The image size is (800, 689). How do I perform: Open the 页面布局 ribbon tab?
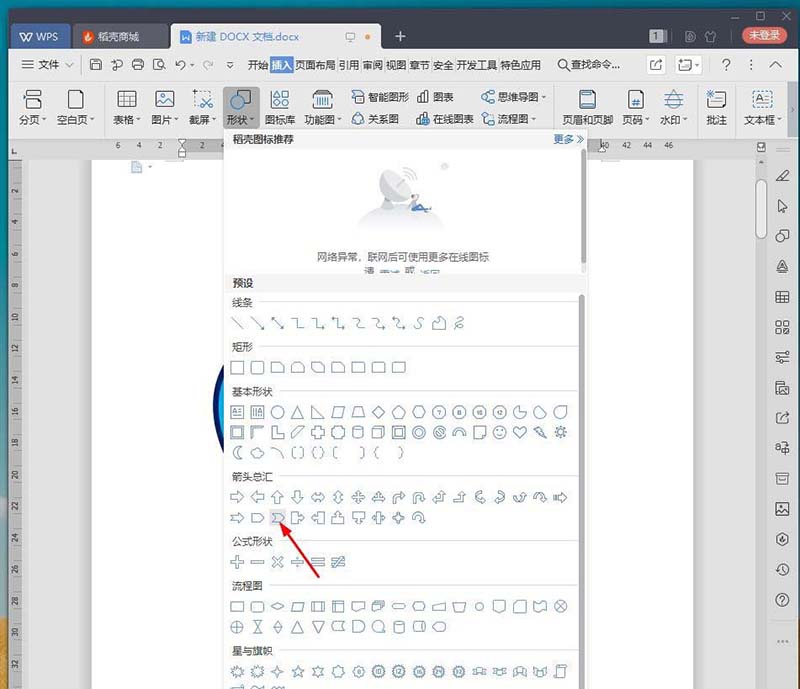[x=314, y=66]
